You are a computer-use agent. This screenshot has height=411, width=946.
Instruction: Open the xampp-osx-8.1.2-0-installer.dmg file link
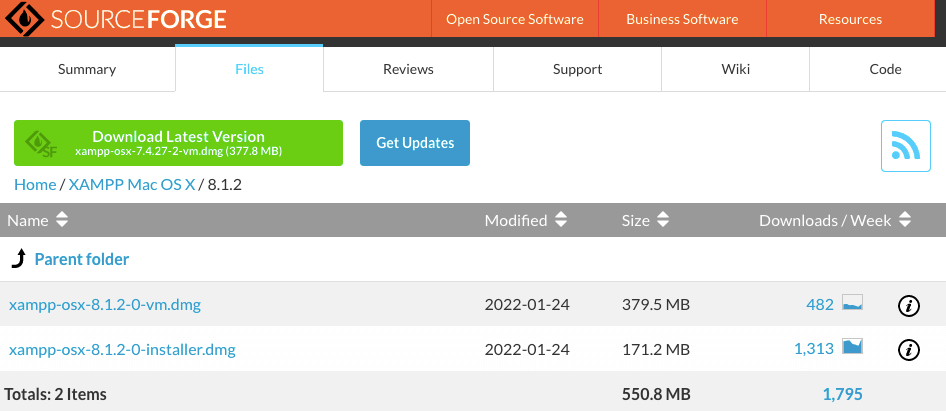tap(122, 349)
